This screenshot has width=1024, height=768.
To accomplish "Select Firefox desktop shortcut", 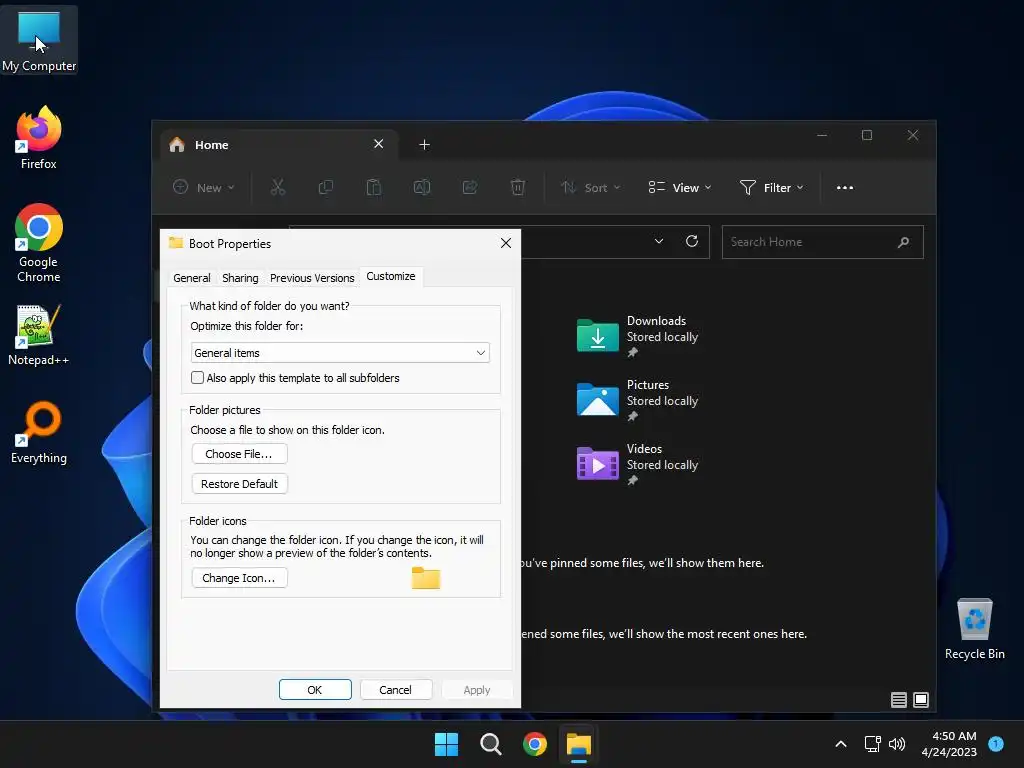I will click(39, 138).
